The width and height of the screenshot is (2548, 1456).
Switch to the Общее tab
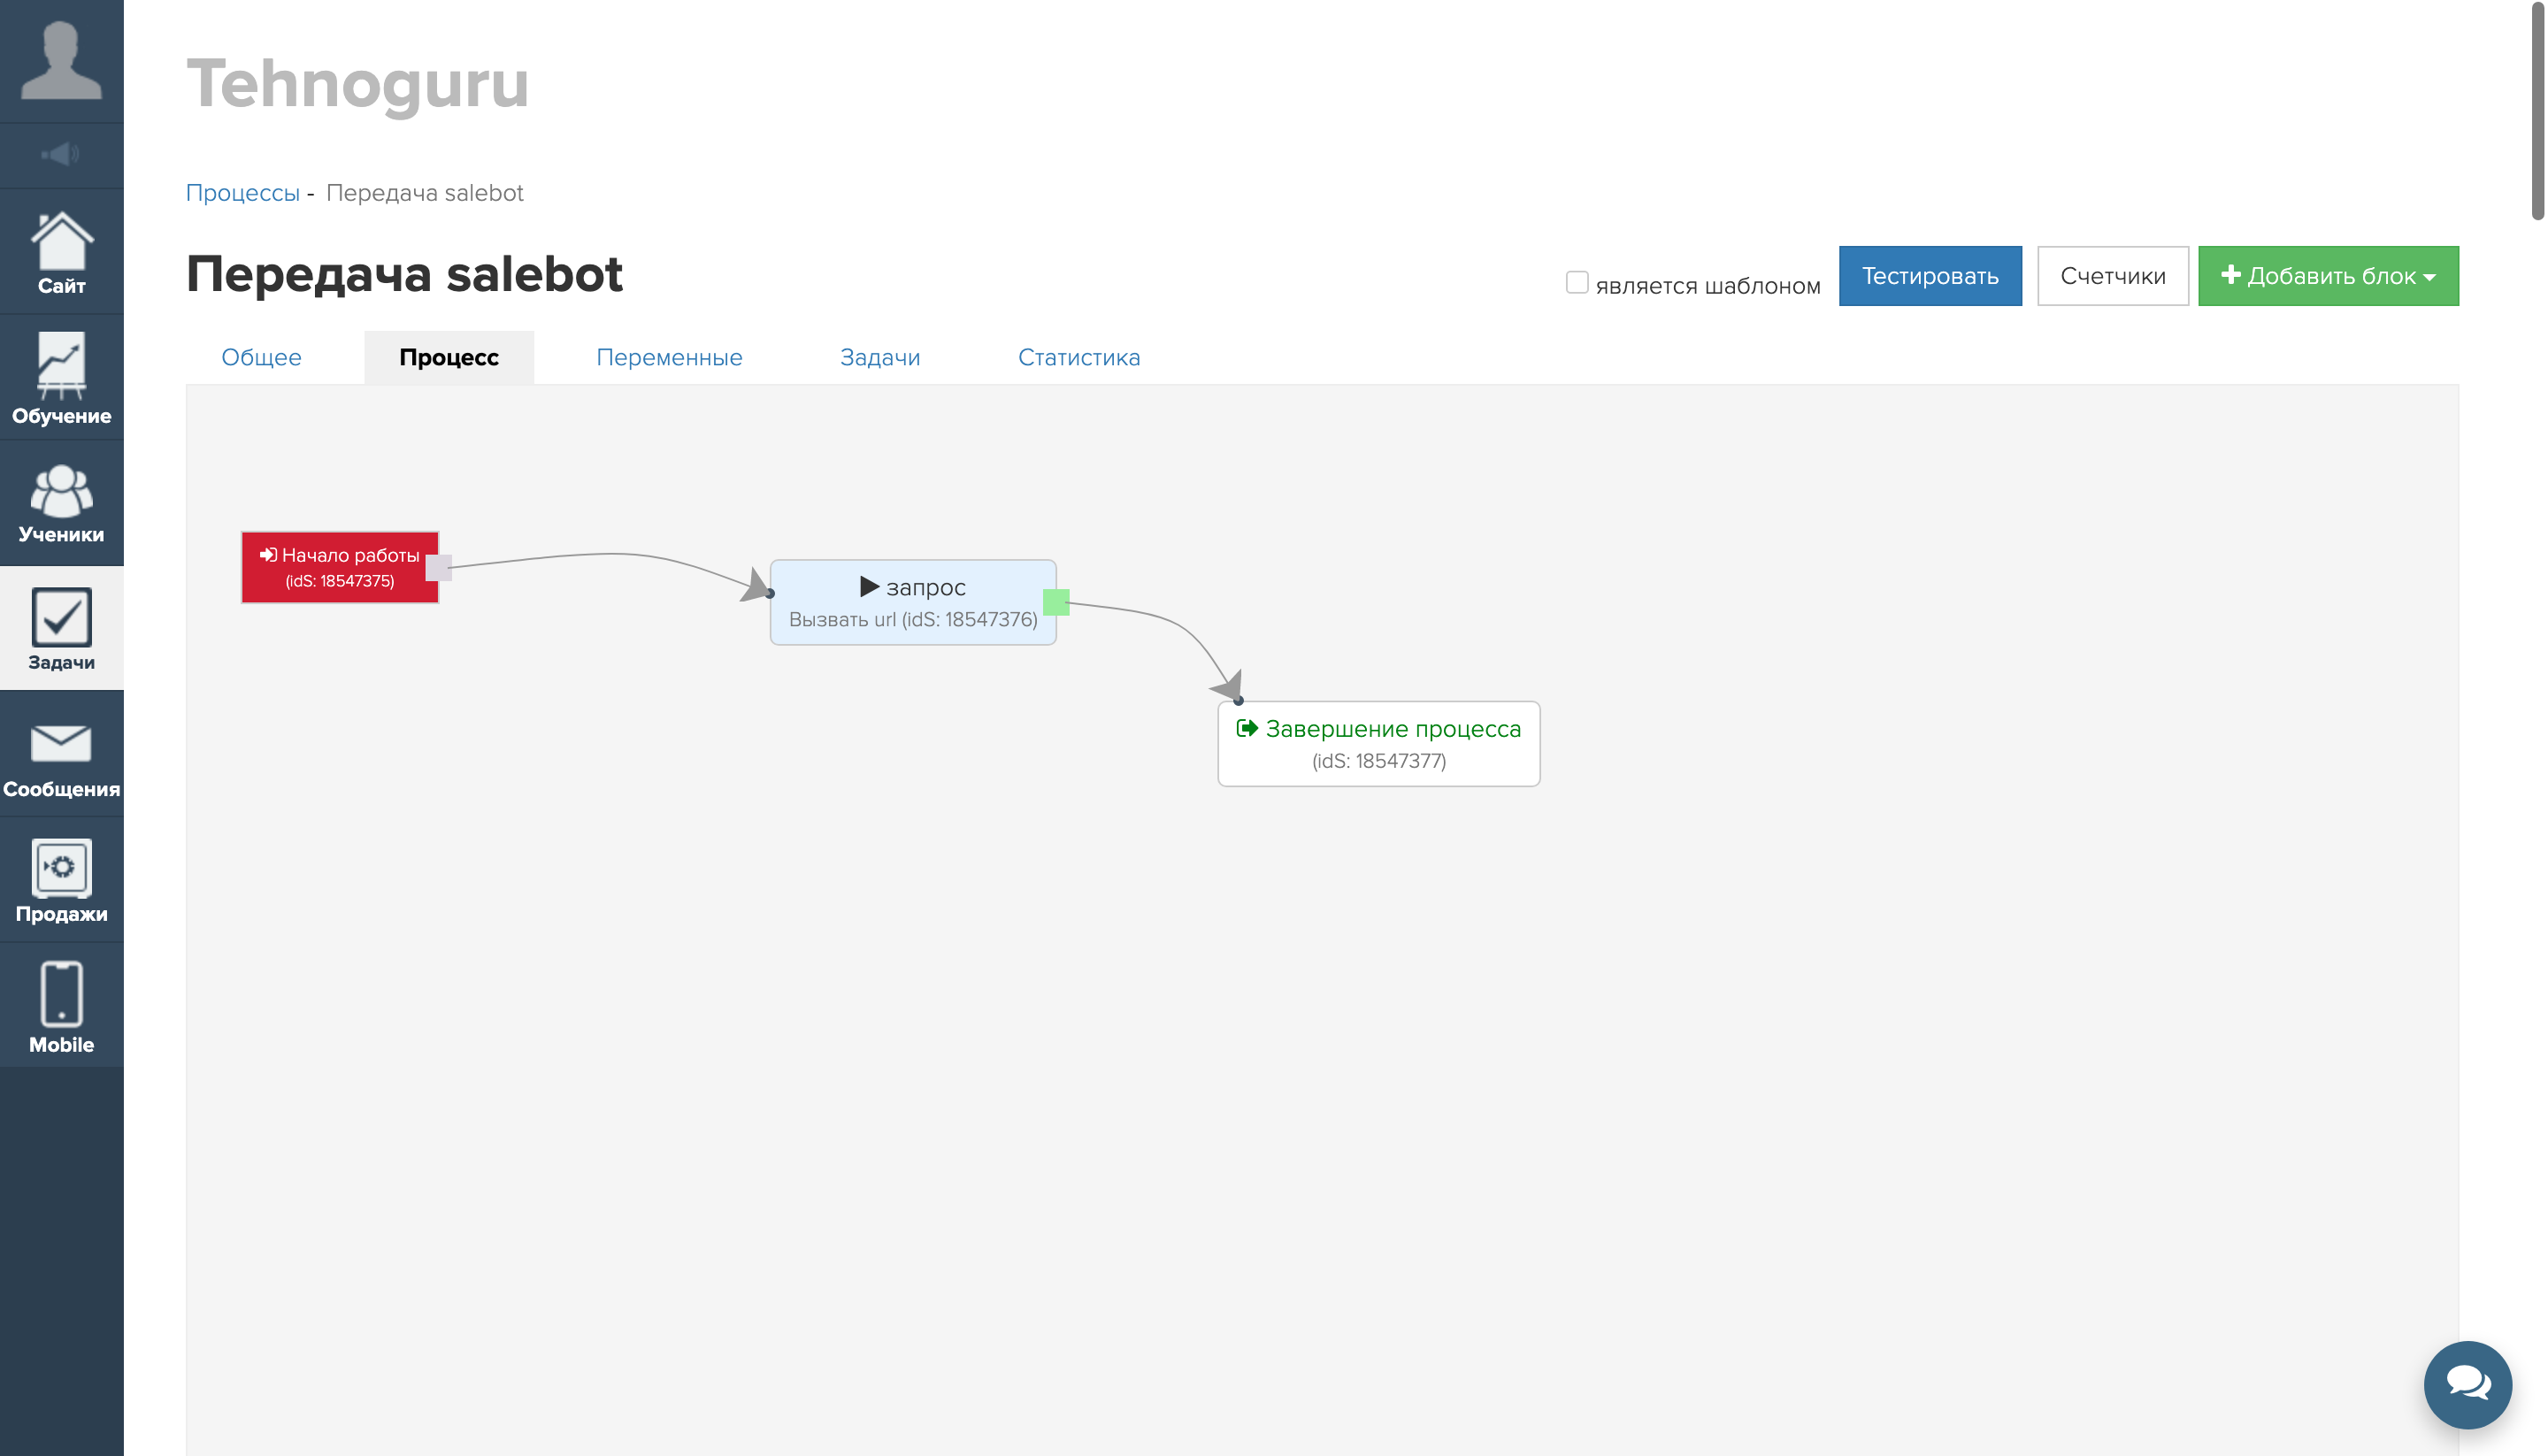coord(261,357)
